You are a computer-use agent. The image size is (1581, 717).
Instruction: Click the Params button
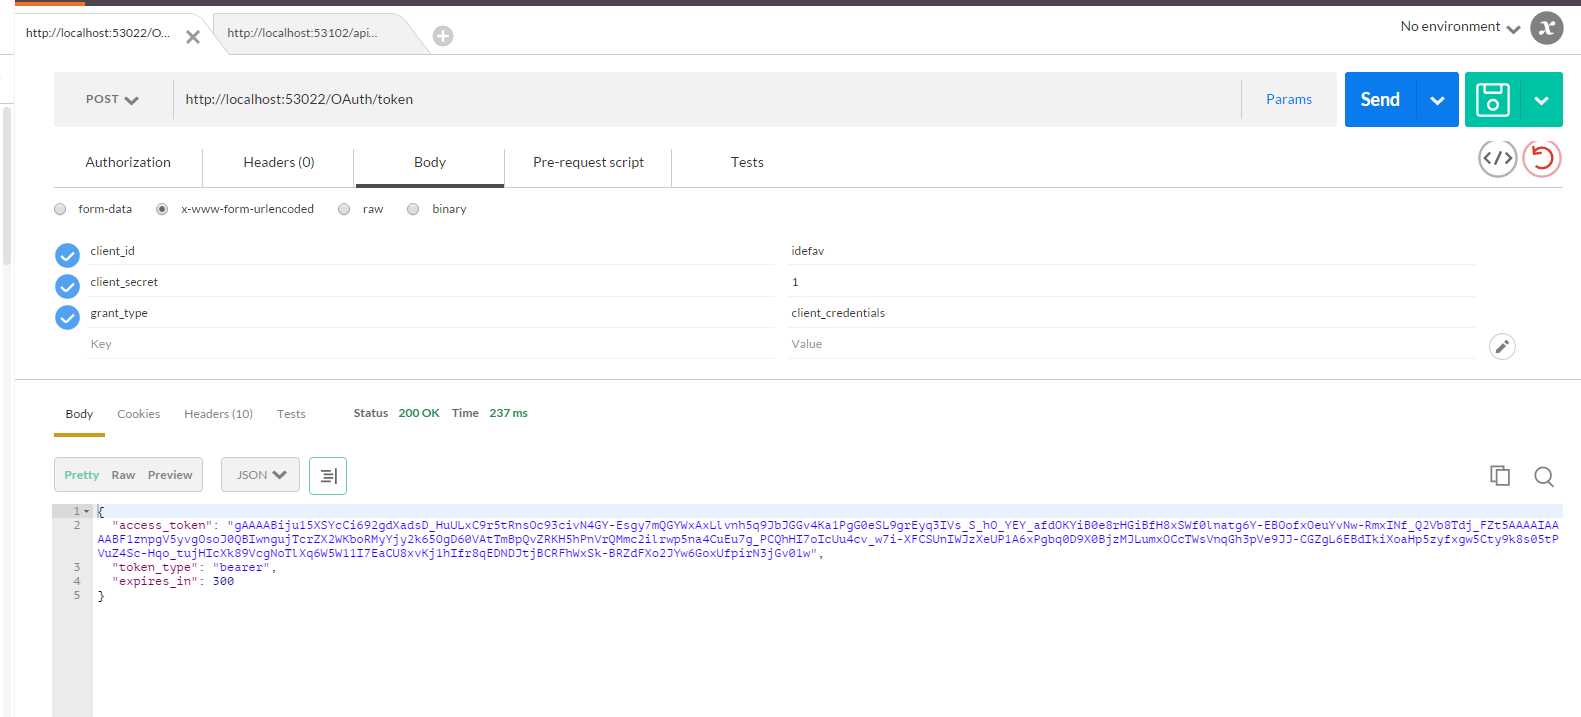[1289, 99]
